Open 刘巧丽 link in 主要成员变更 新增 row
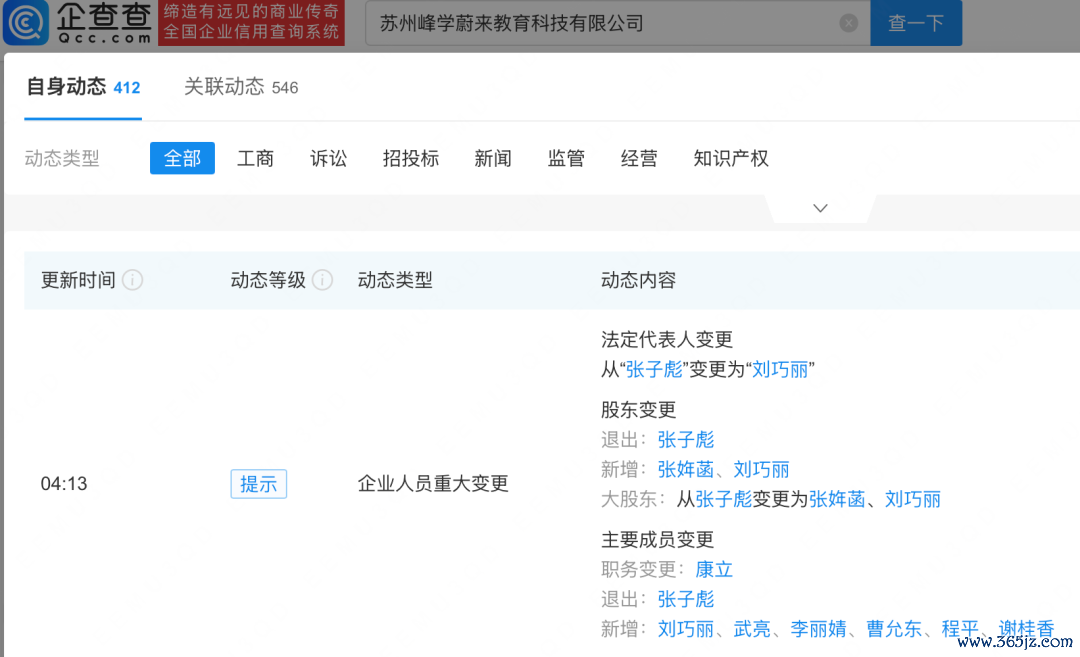Screen dimensions: 1080x657 point(686,629)
